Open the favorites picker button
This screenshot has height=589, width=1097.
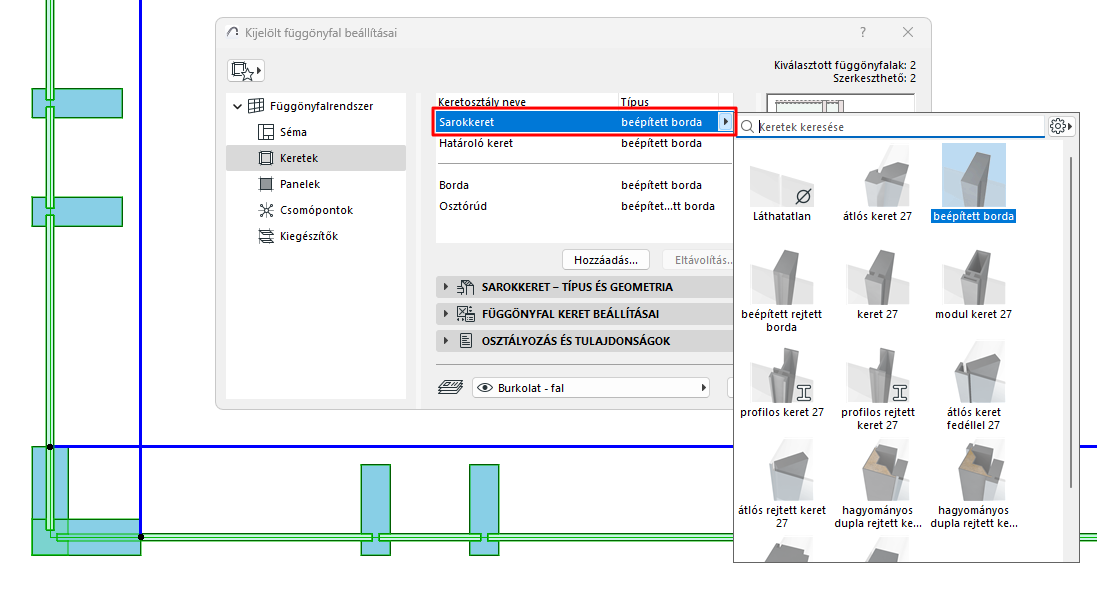[x=246, y=71]
